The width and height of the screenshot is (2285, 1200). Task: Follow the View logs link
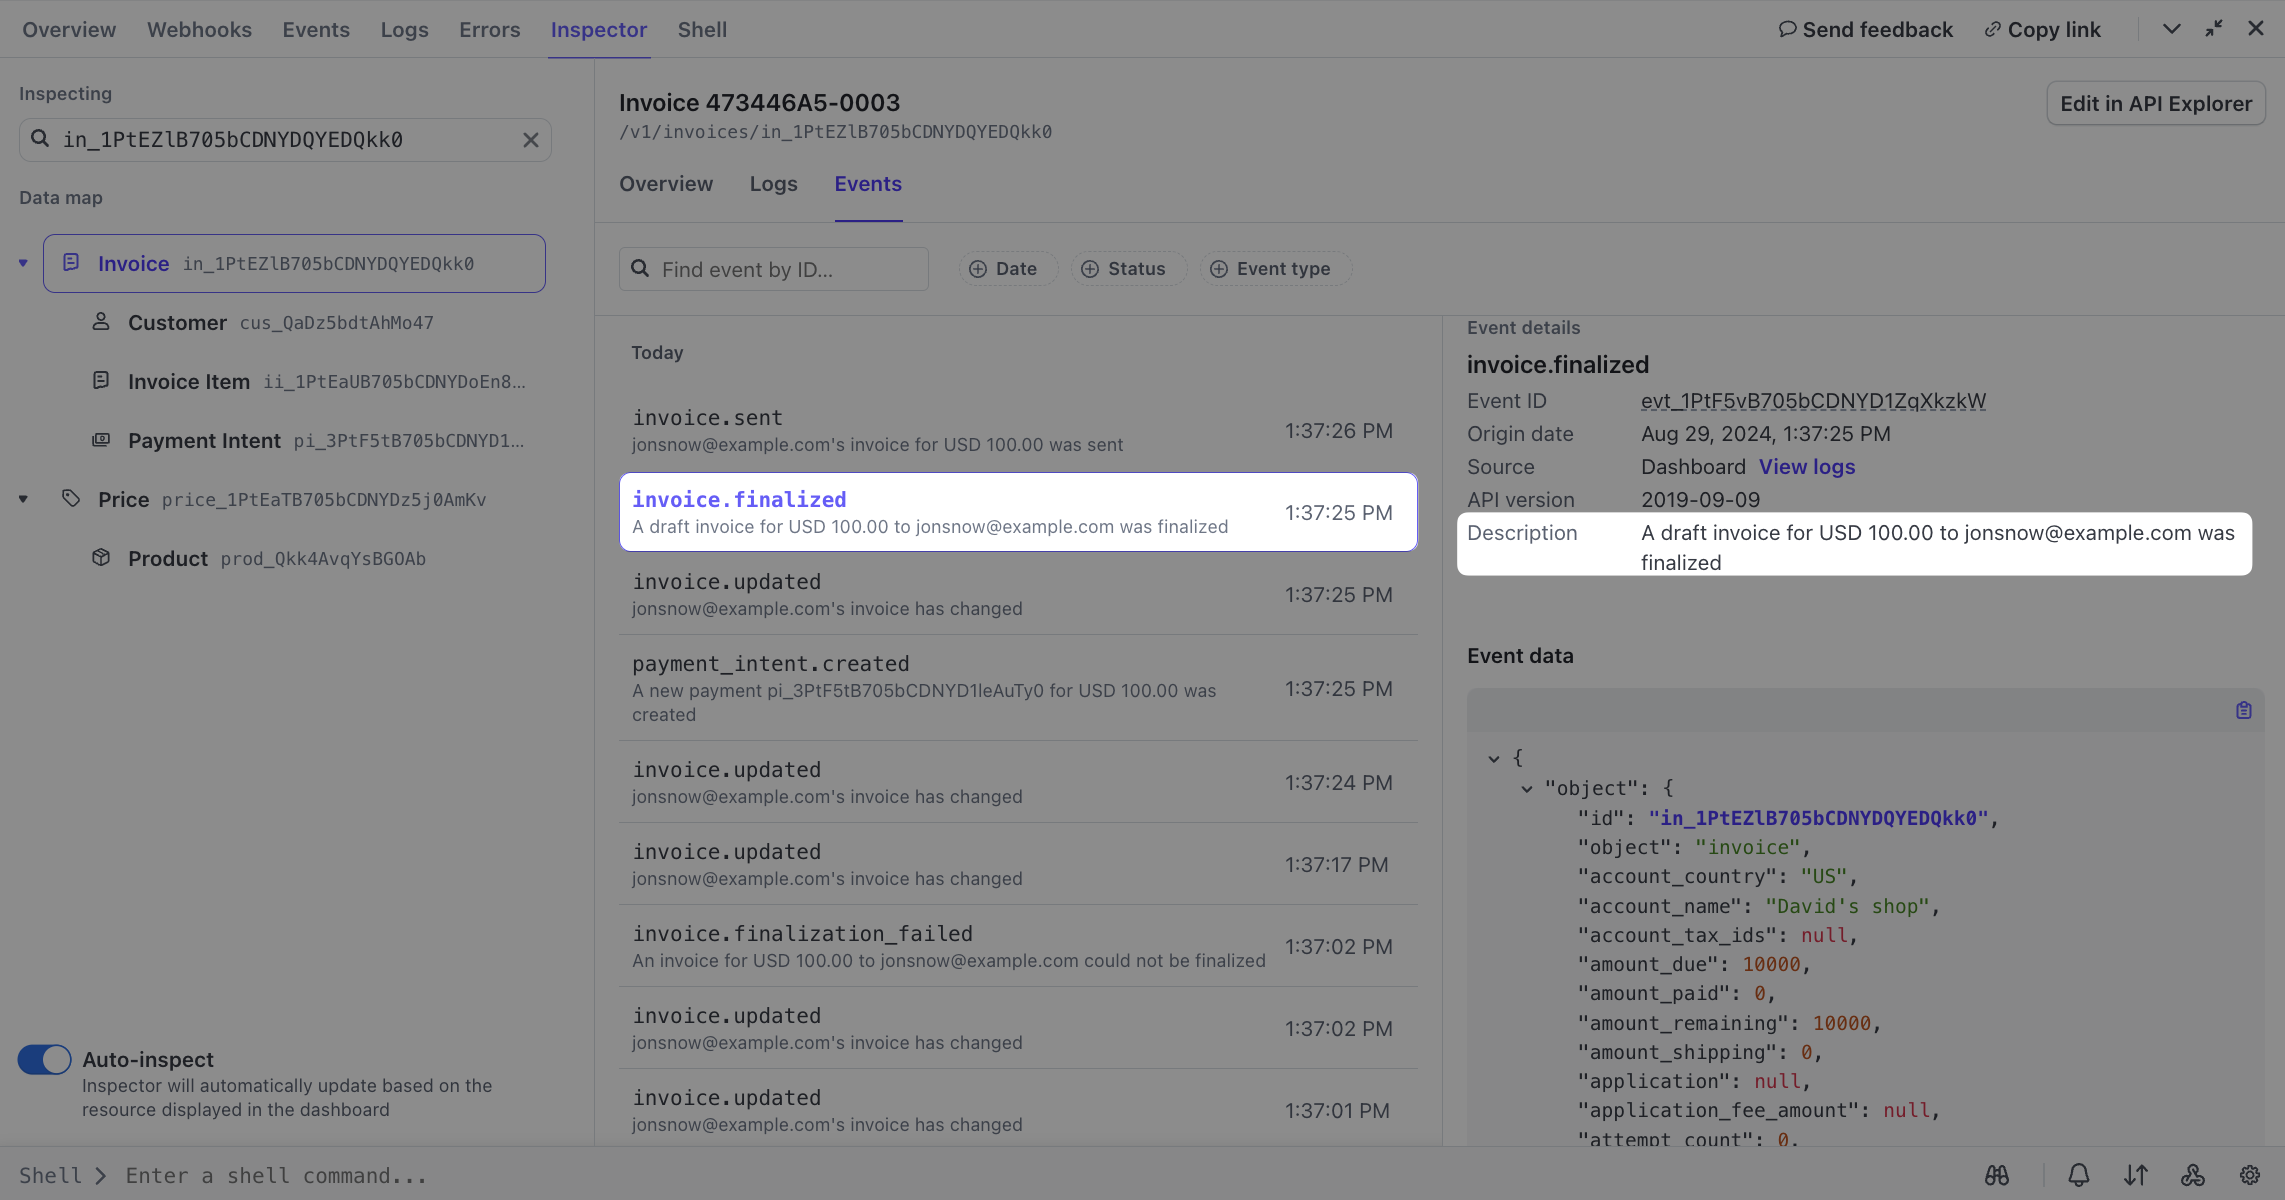click(1806, 467)
